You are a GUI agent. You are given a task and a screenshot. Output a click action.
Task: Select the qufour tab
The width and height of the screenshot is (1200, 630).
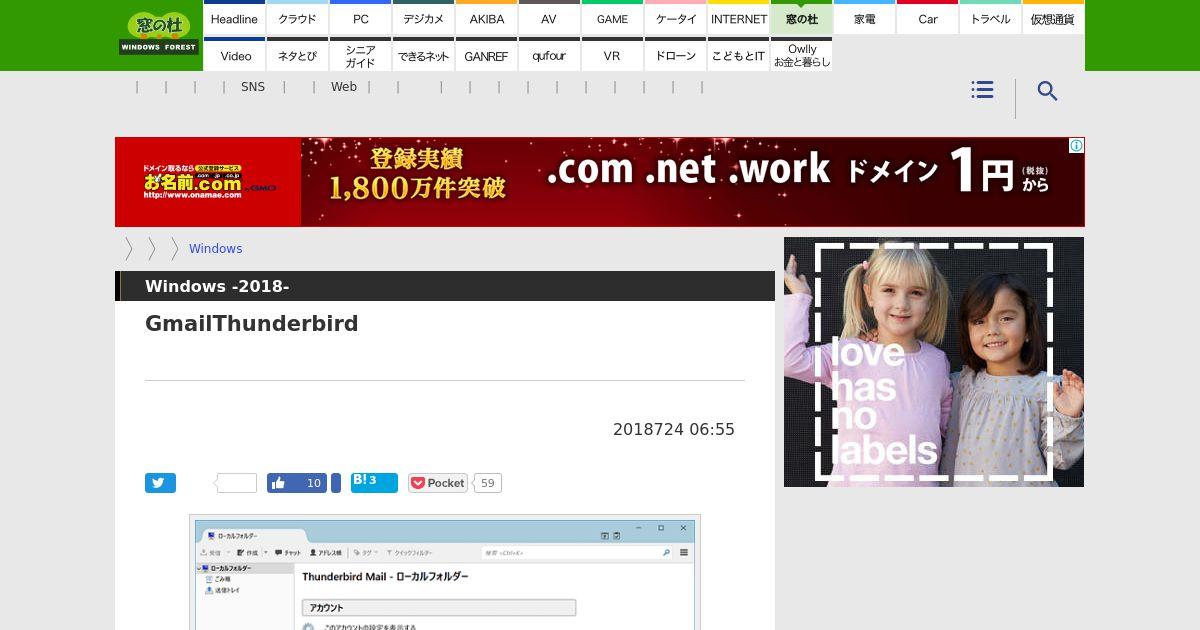[549, 55]
